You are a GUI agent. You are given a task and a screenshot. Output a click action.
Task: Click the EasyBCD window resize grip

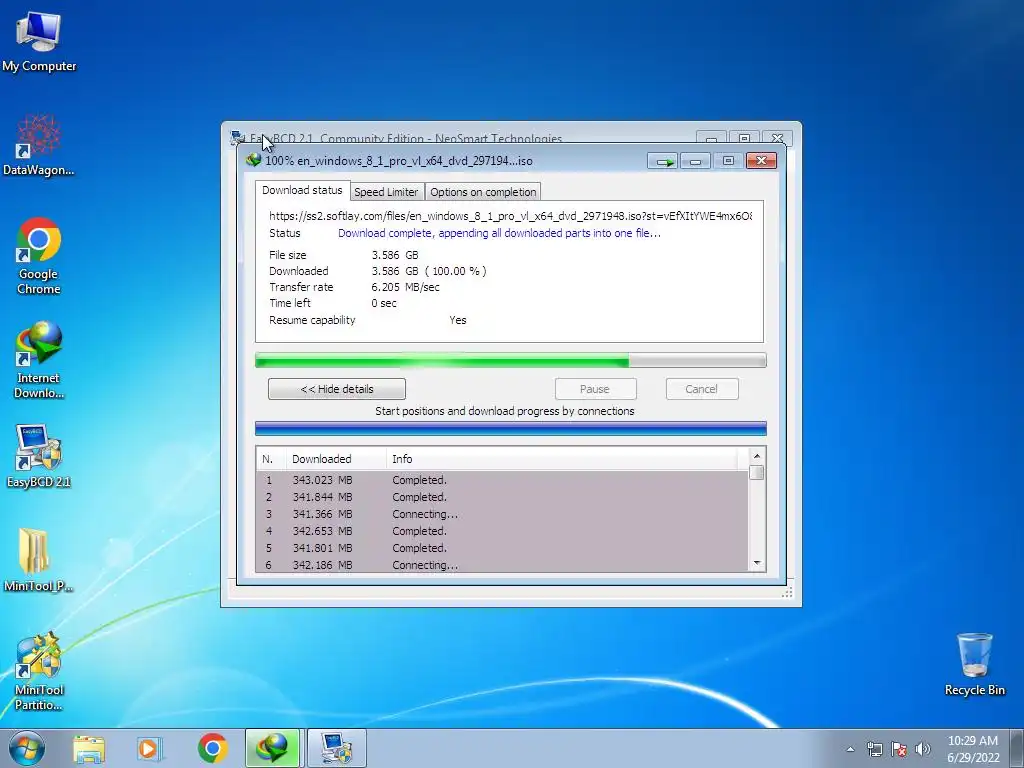pos(788,592)
